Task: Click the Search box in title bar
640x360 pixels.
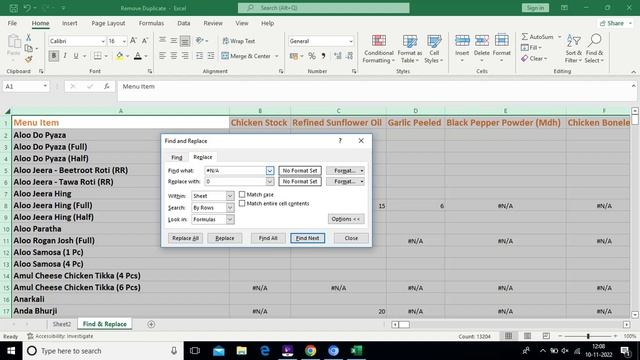Action: 324,8
